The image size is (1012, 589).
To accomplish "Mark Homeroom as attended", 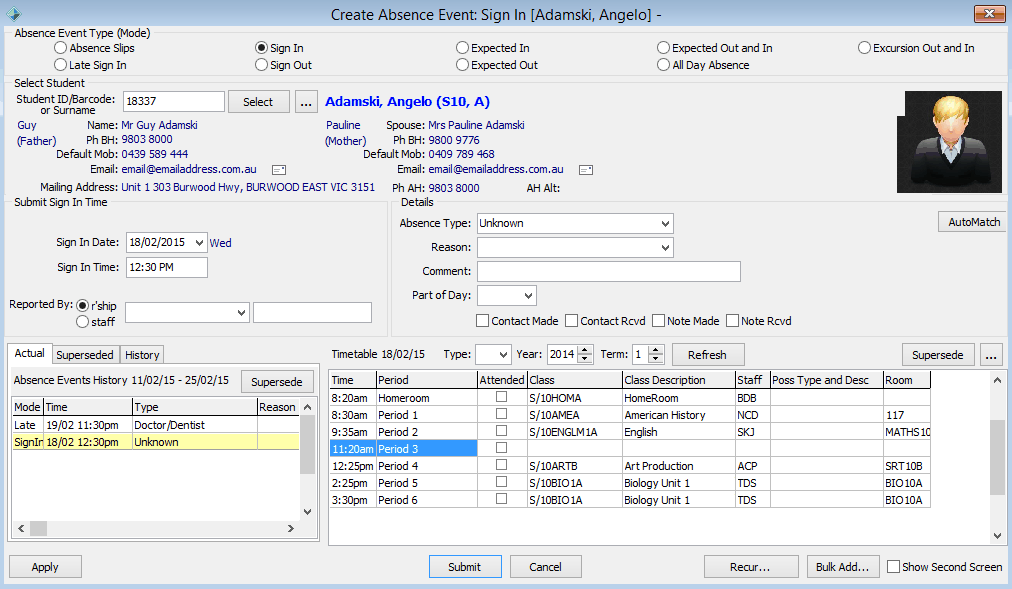I will click(501, 397).
